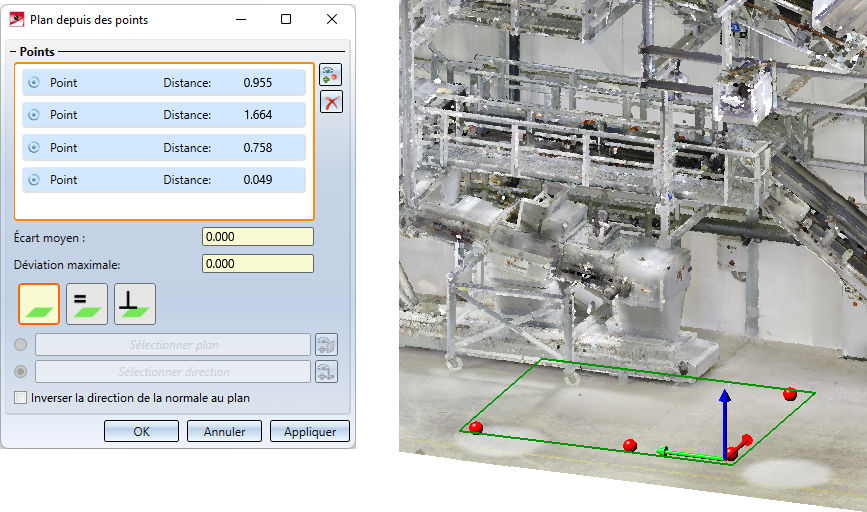This screenshot has height=512, width=867.
Task: Click the Appliquer button
Action: tap(316, 431)
